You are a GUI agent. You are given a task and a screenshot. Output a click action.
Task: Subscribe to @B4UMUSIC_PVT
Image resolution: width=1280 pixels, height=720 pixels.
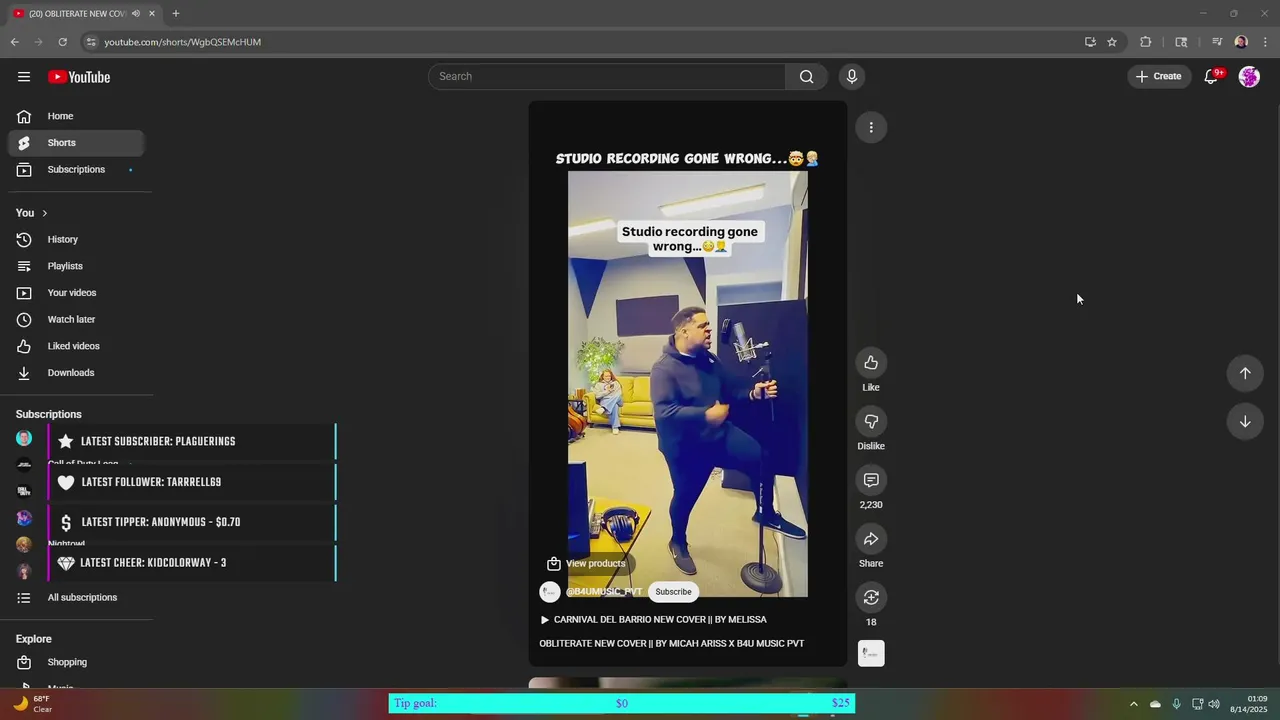pyautogui.click(x=673, y=592)
